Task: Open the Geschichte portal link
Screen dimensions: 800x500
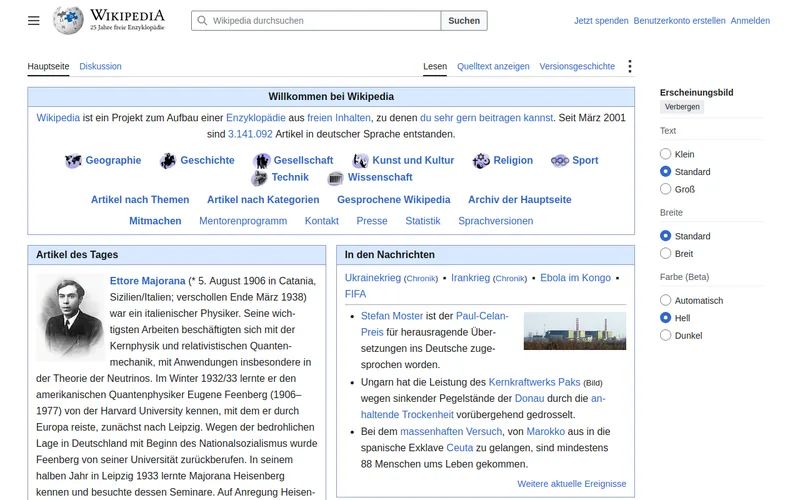Action: click(x=207, y=160)
